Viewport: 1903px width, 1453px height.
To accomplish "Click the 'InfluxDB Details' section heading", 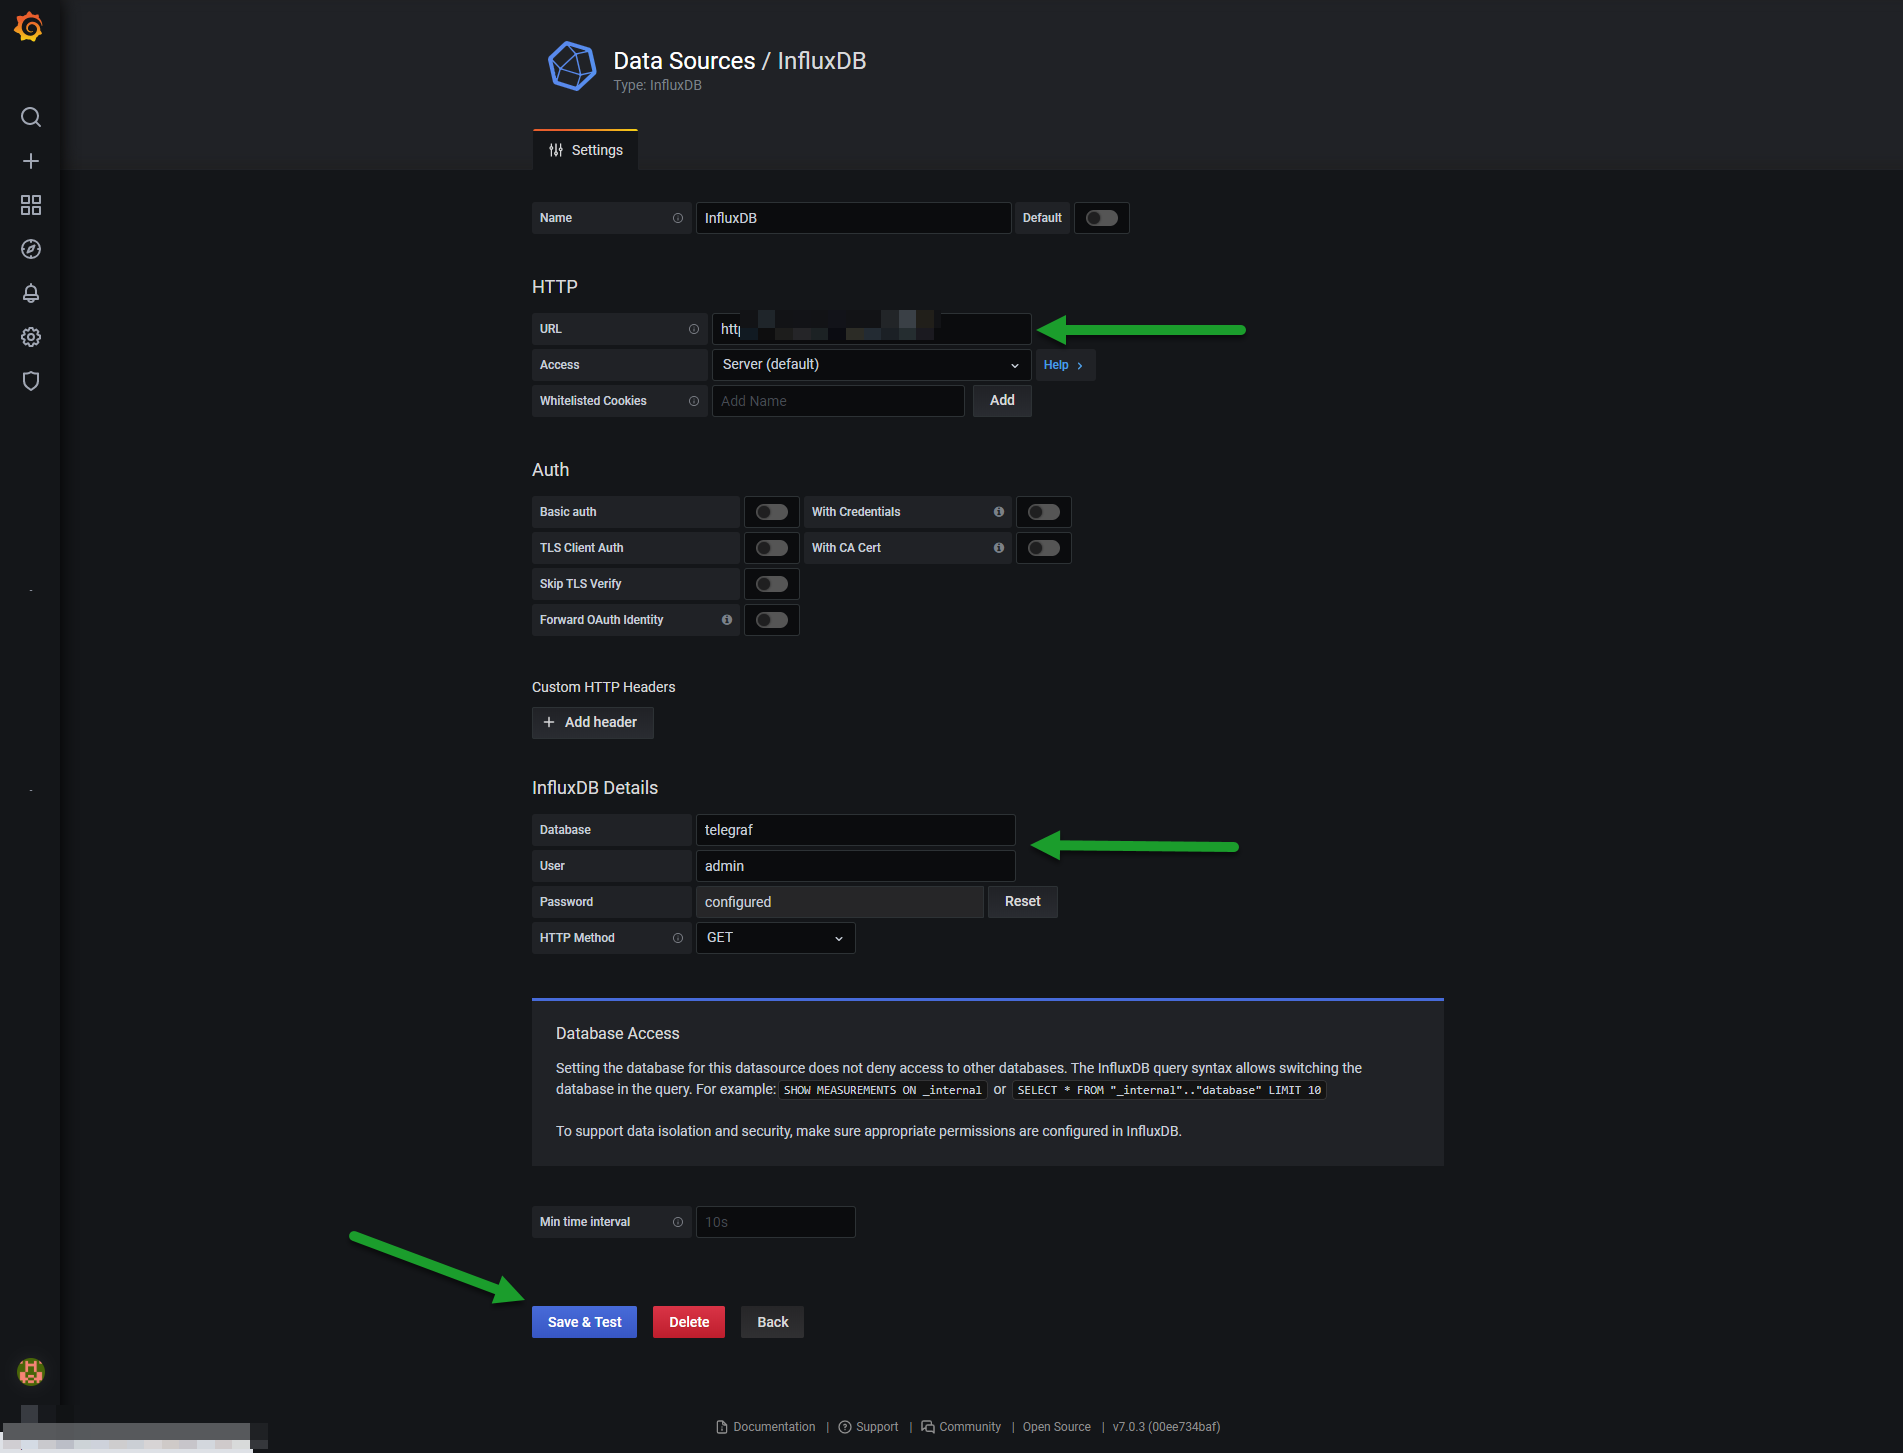I will [595, 788].
